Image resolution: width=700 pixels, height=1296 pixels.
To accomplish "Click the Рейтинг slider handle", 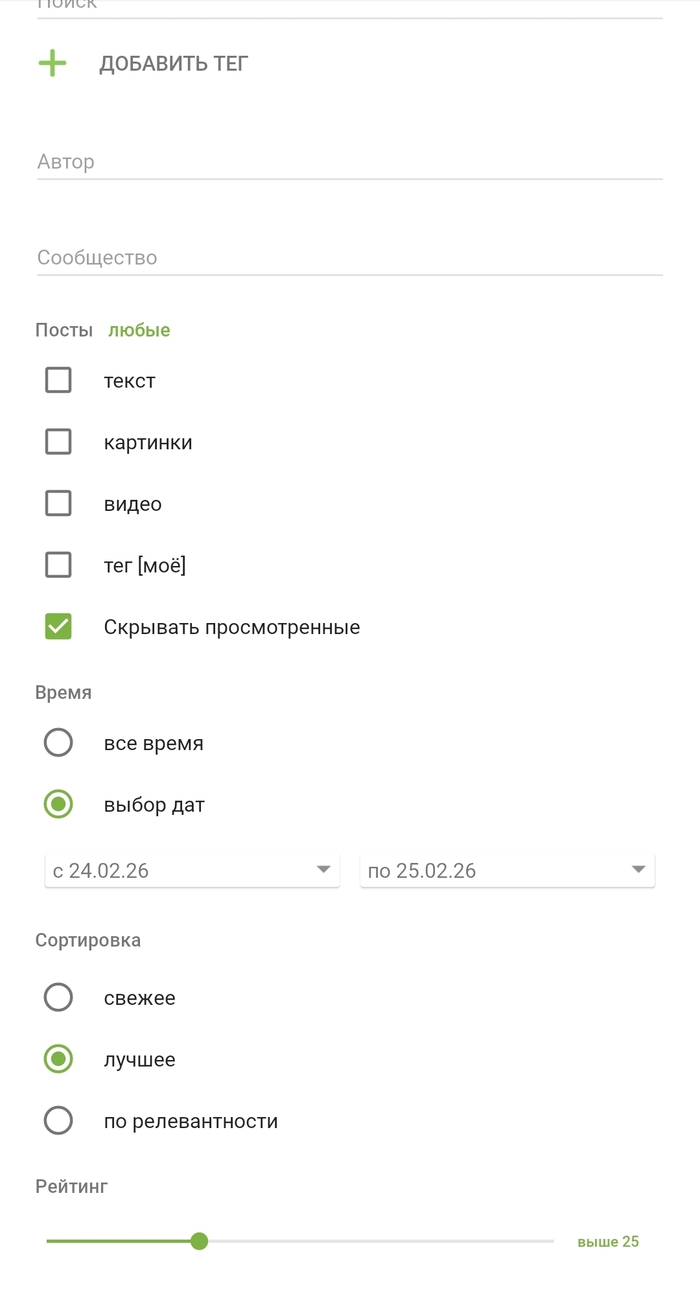I will point(199,1242).
